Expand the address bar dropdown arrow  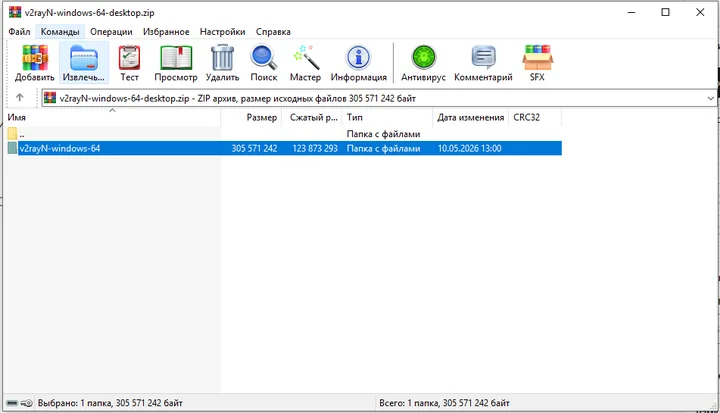[710, 98]
